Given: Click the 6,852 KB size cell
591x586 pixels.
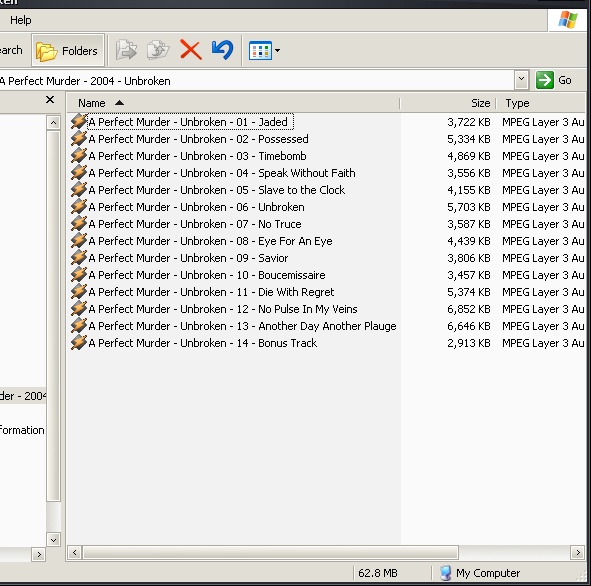Looking at the screenshot, I should click(x=469, y=309).
